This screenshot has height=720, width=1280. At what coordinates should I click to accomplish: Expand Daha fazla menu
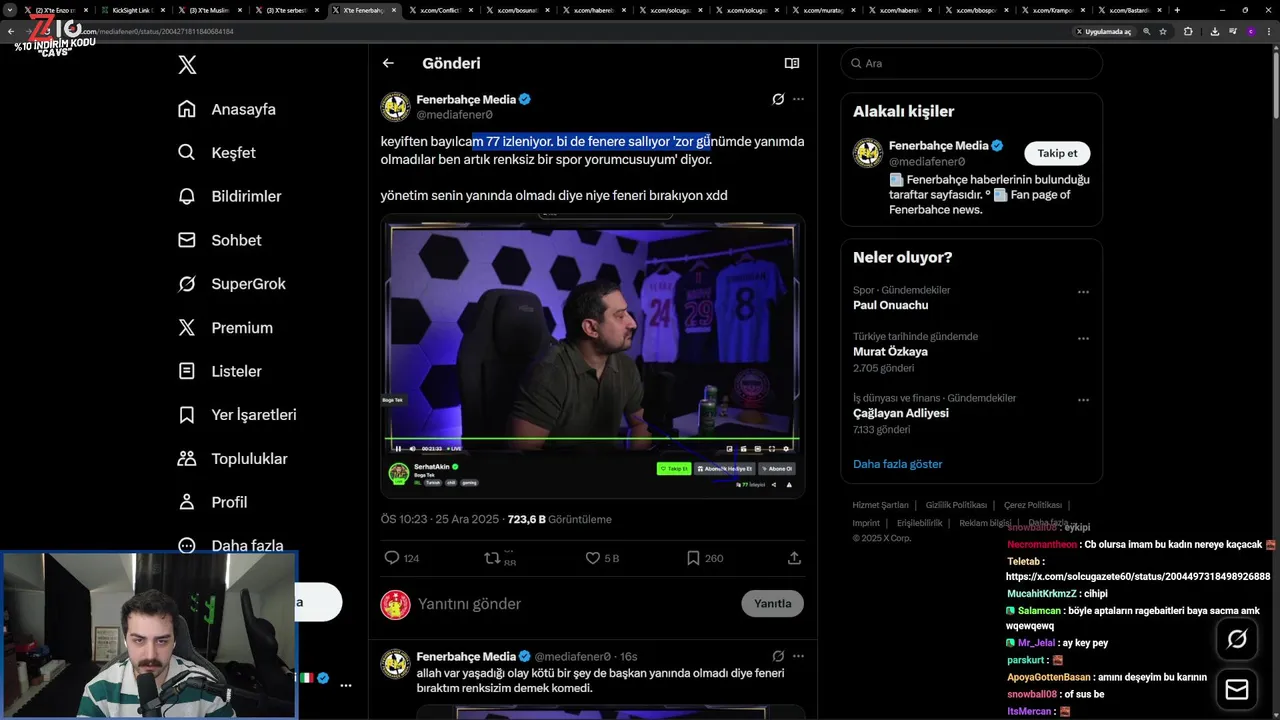pos(230,546)
